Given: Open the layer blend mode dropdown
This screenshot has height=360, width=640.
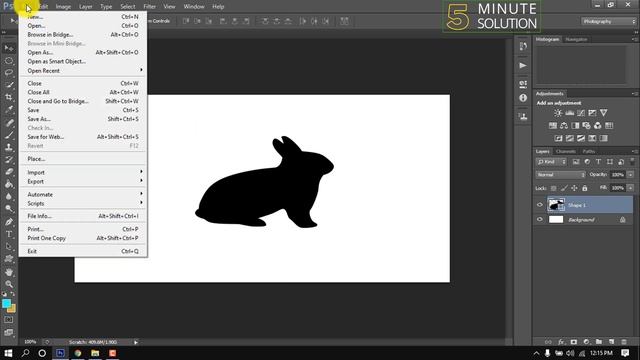Looking at the screenshot, I should [x=560, y=175].
